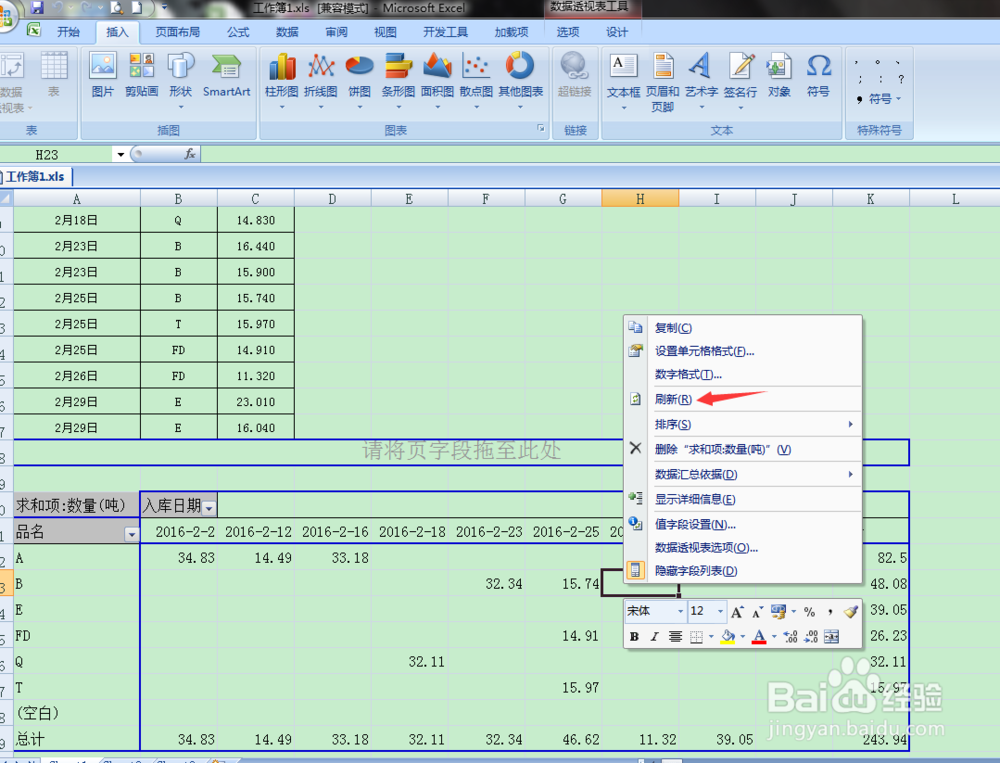Insert a SmartArt graphic
The width and height of the screenshot is (1000, 763).
click(226, 75)
